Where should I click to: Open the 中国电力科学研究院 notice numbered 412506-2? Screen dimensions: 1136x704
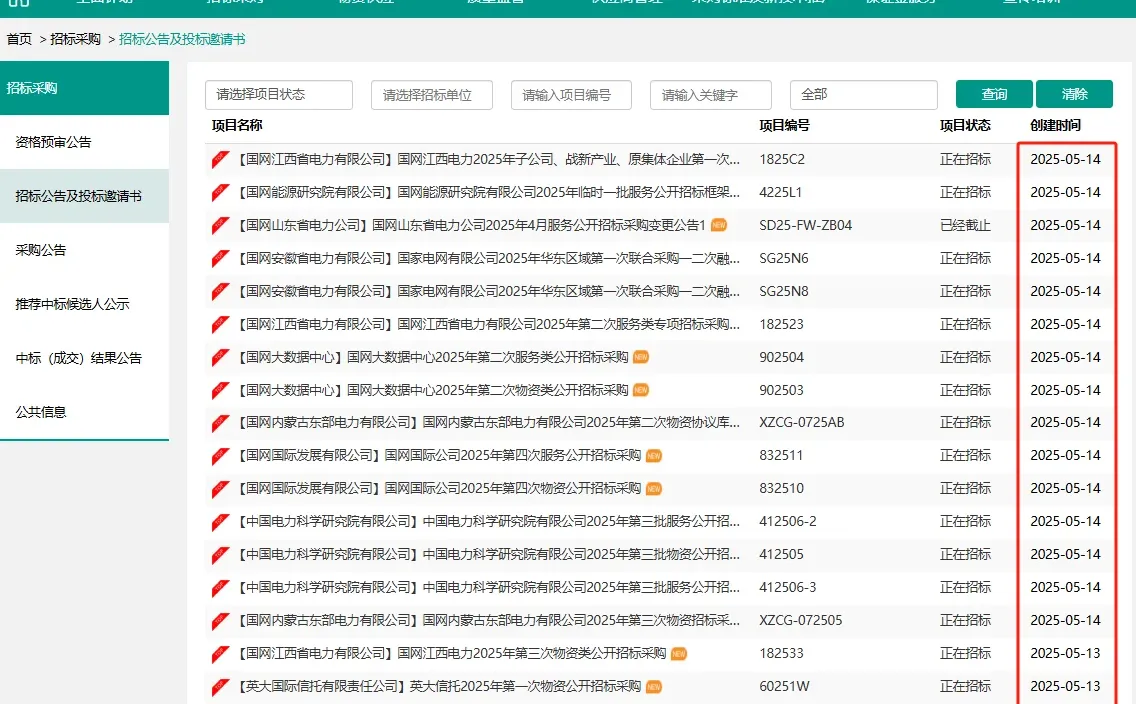click(489, 521)
